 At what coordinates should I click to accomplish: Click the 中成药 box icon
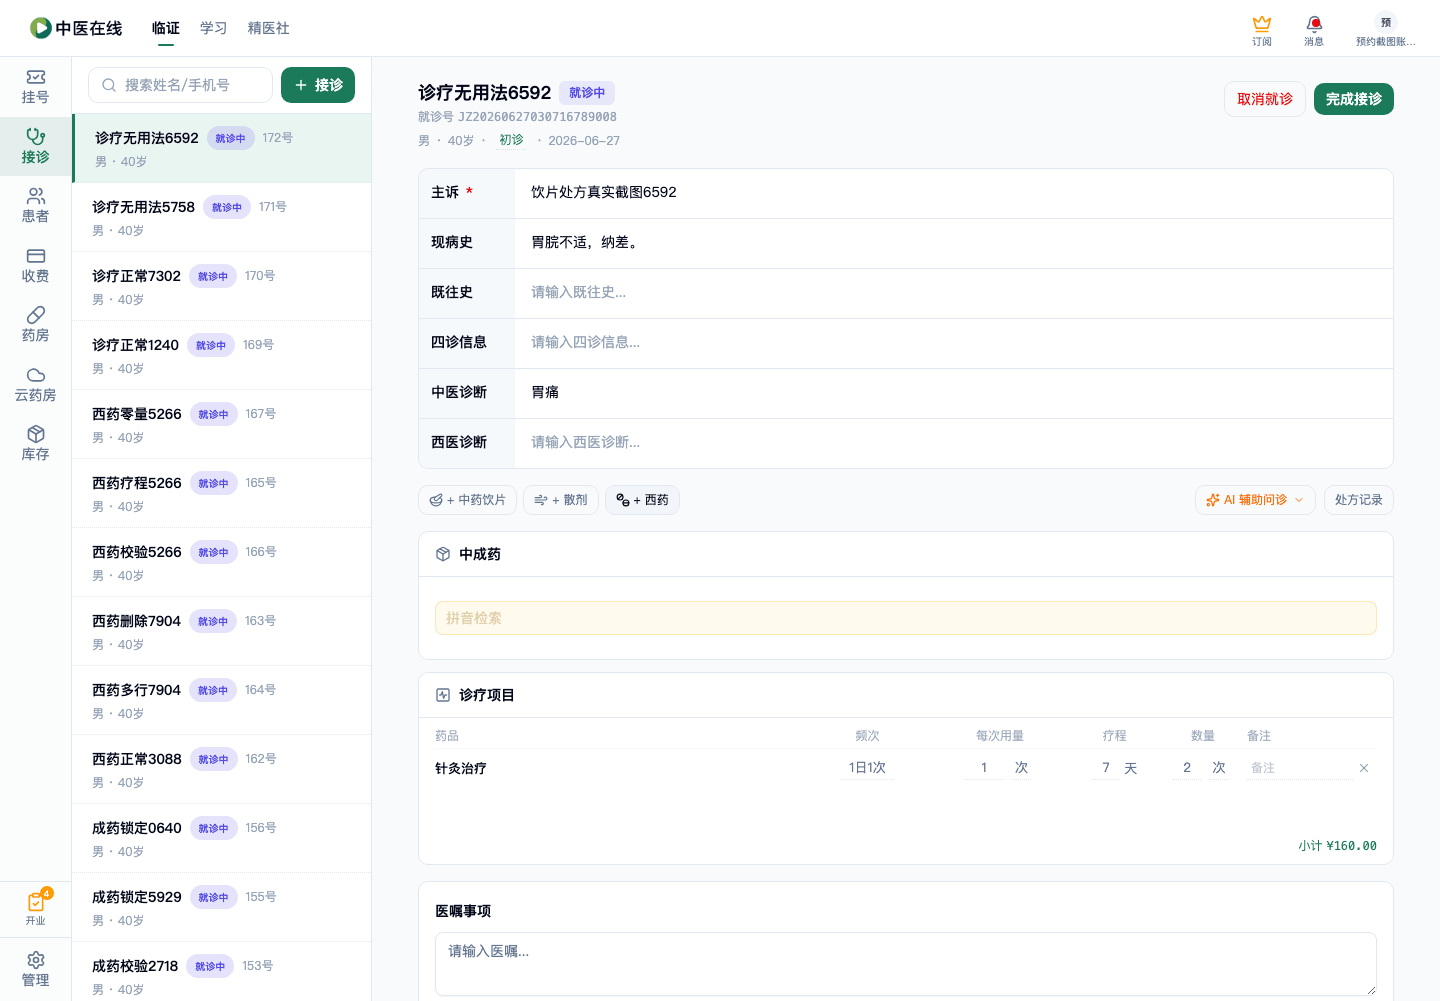click(x=443, y=554)
